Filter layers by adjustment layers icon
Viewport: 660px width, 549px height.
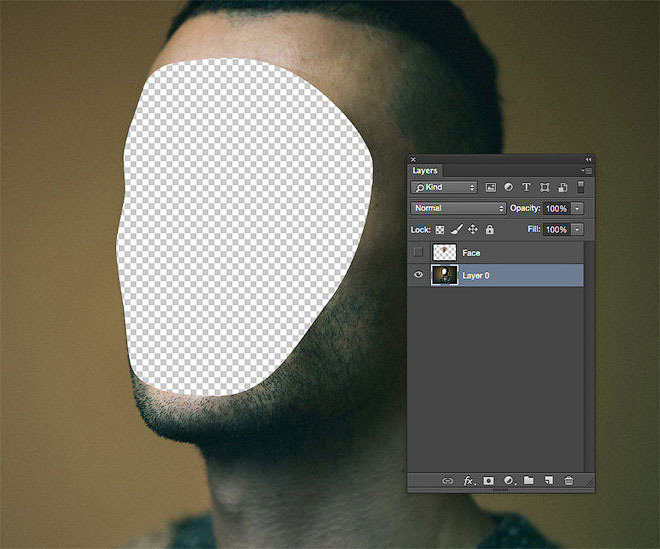(x=508, y=187)
